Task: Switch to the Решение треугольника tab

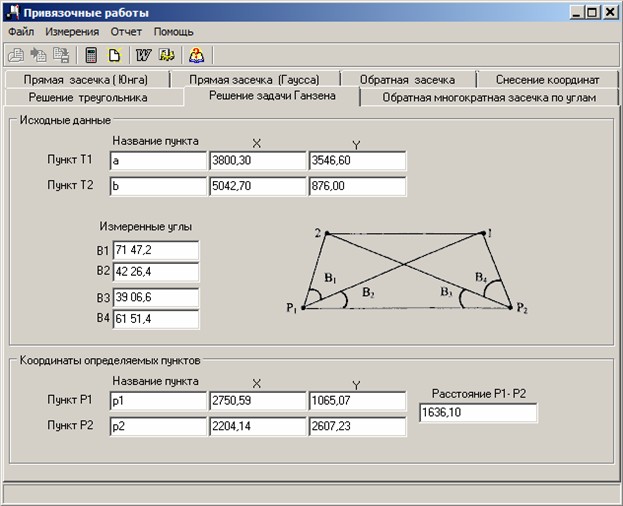Action: tap(88, 97)
